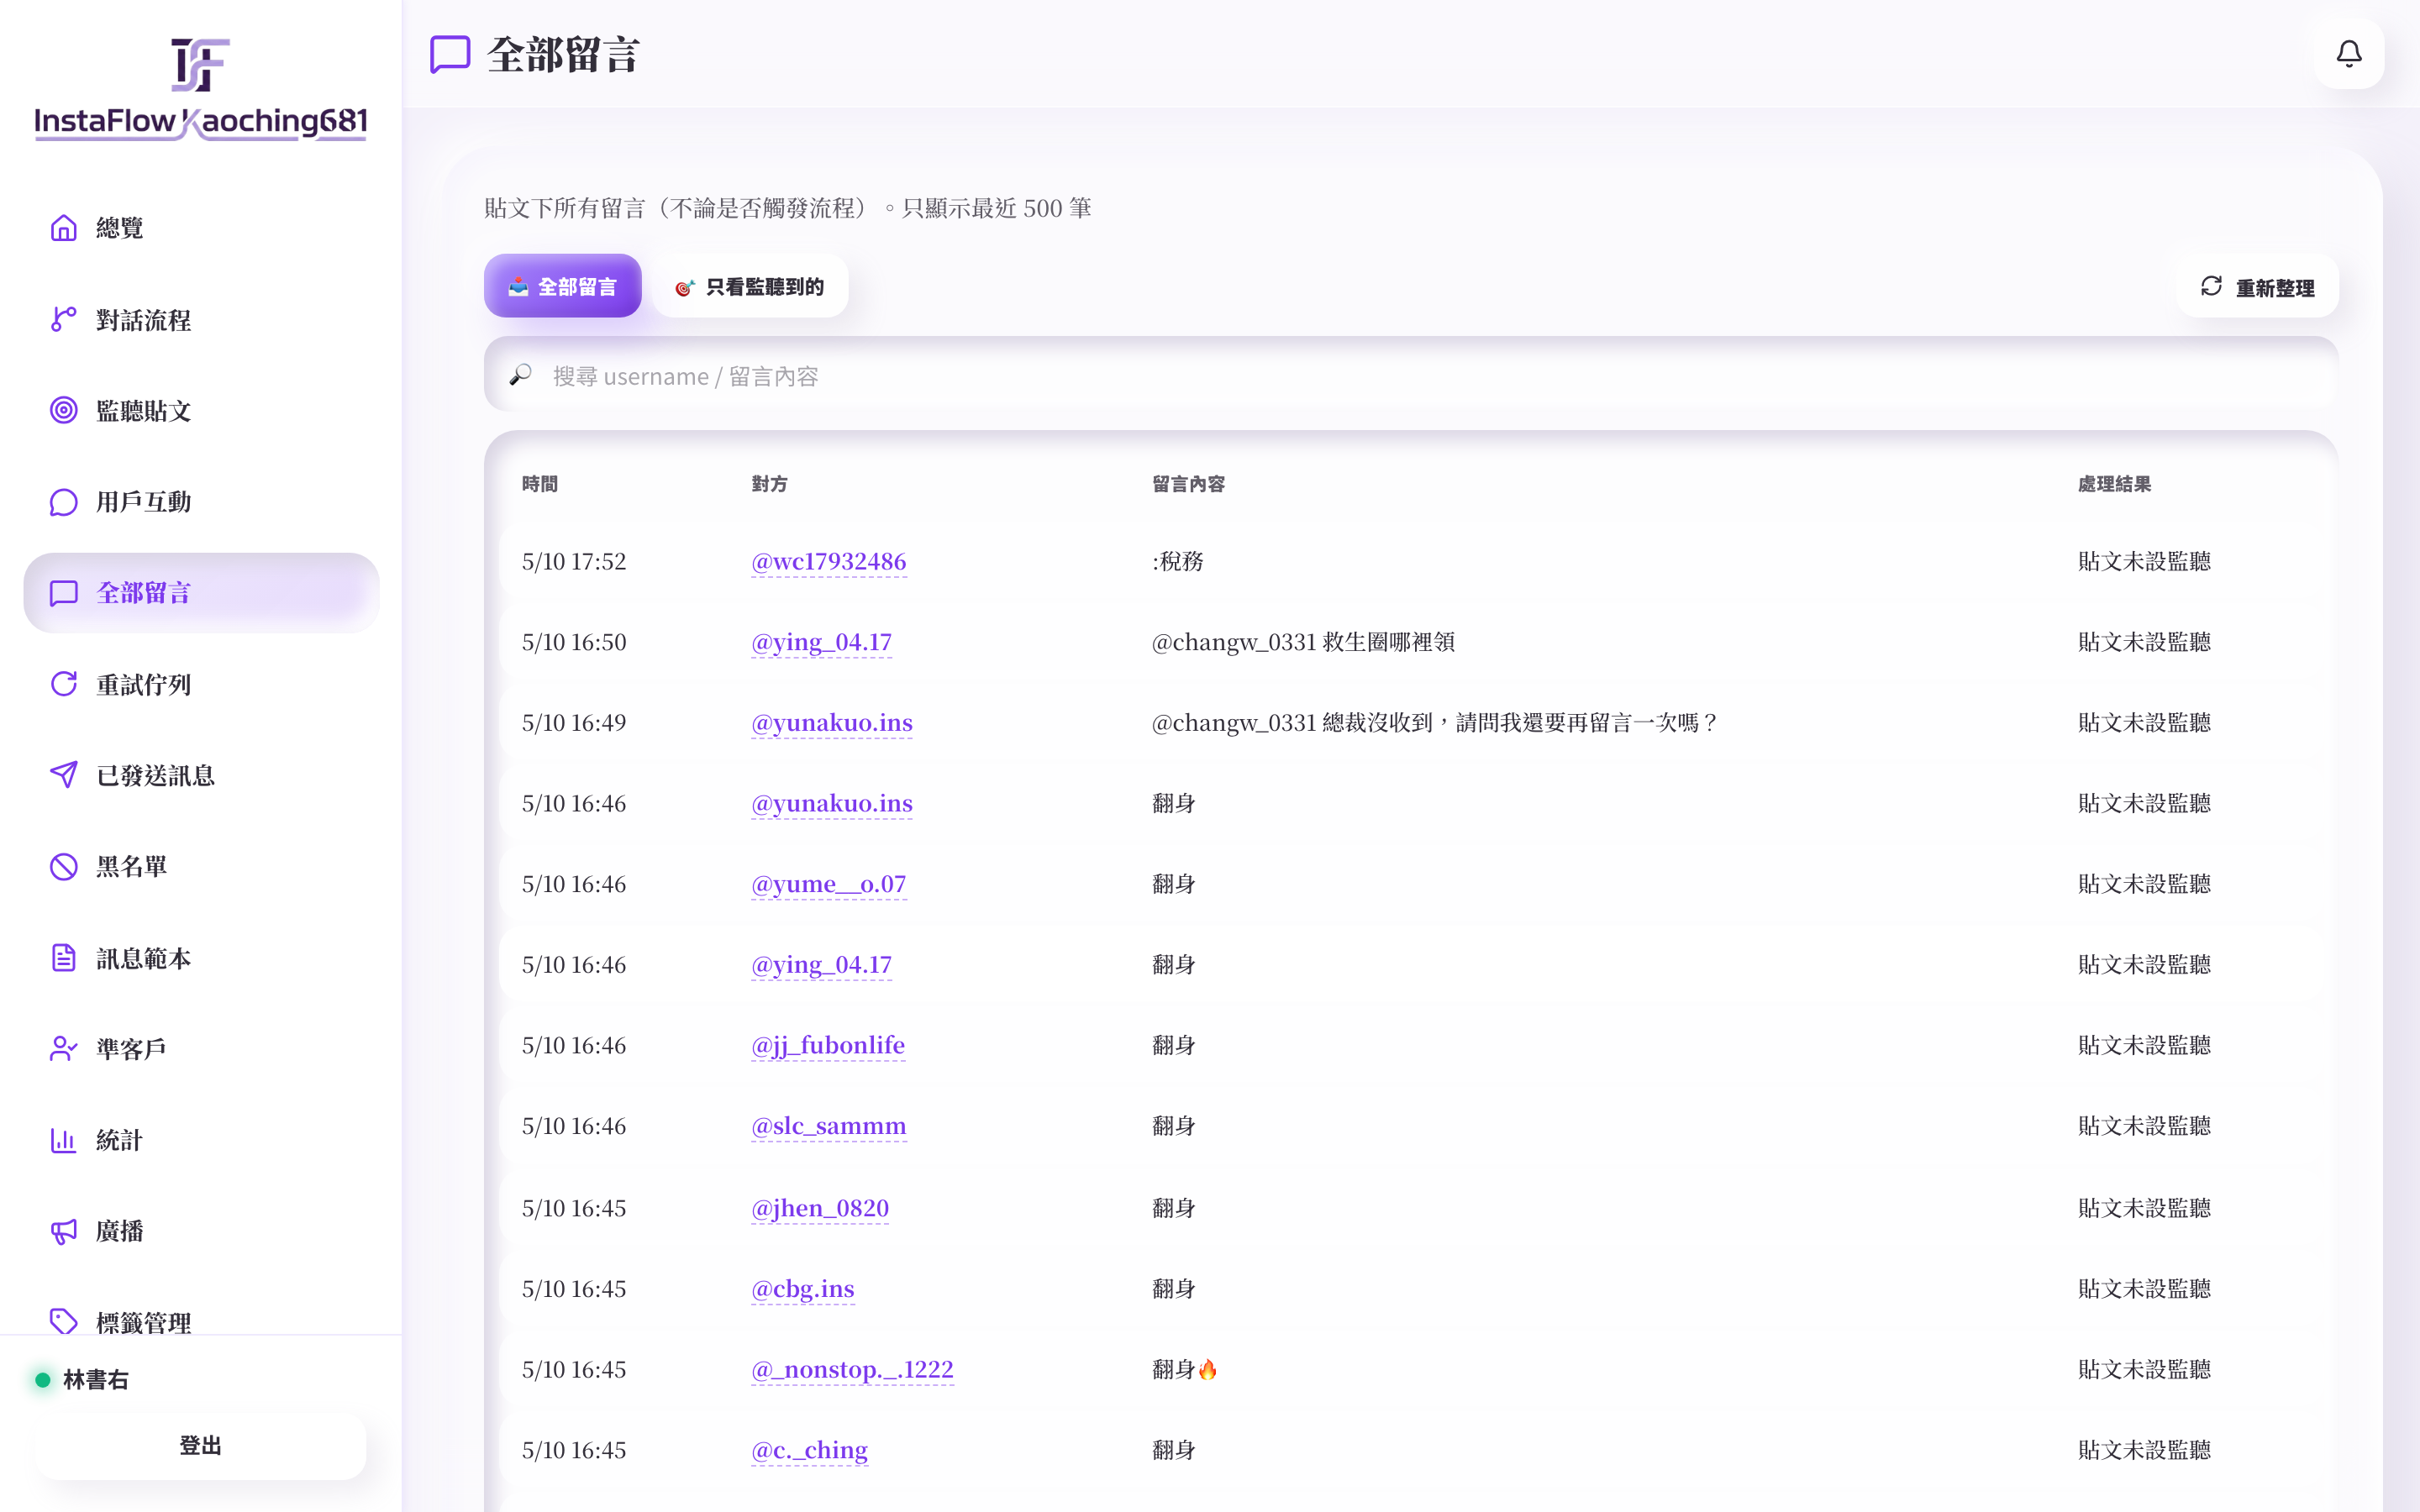Open @jj_fubonlife user link

coord(828,1045)
